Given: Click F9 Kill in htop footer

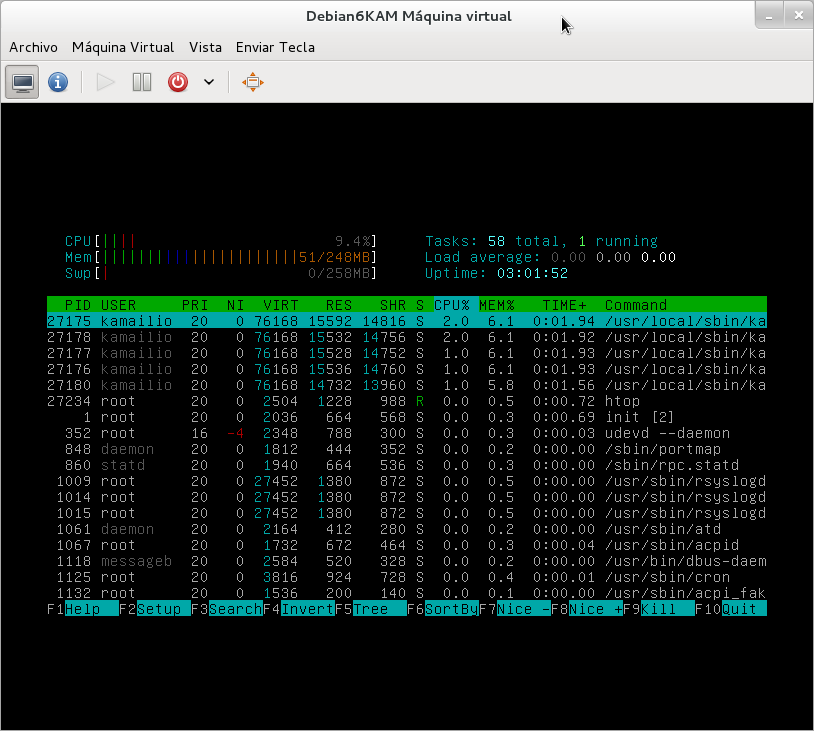Looking at the screenshot, I should click(659, 608).
